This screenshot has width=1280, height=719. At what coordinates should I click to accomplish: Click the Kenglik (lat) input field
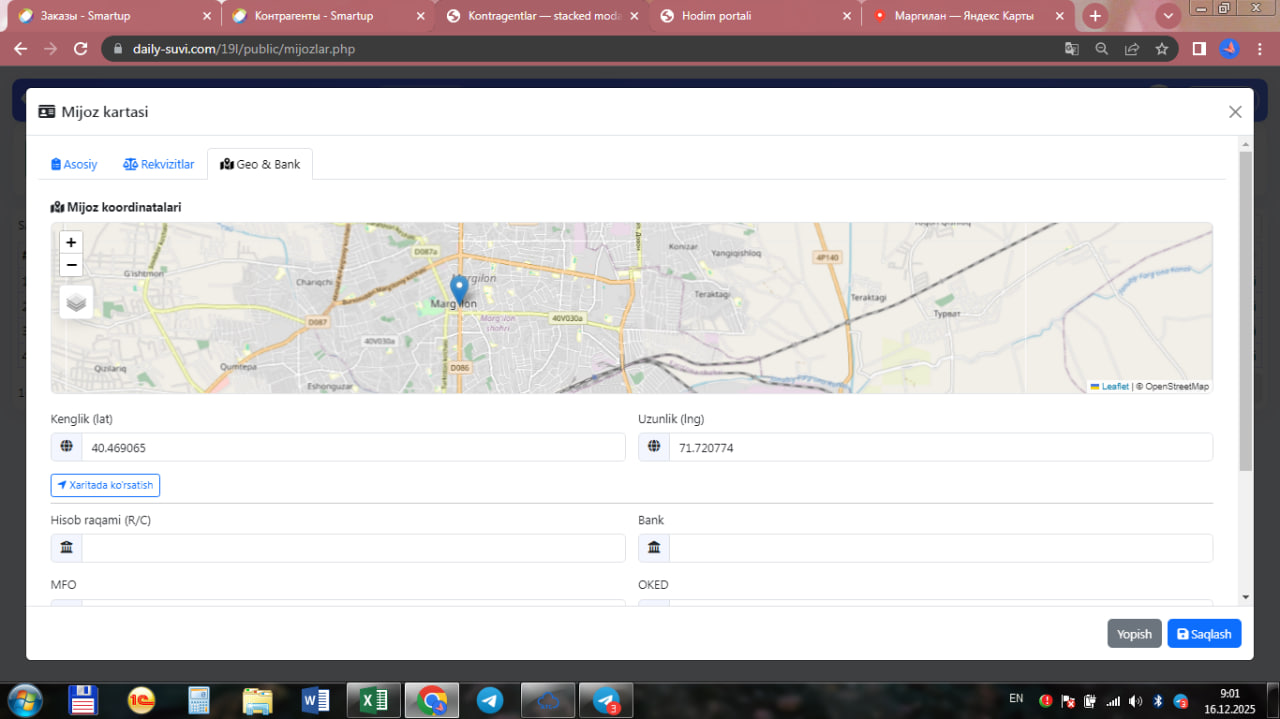(352, 448)
